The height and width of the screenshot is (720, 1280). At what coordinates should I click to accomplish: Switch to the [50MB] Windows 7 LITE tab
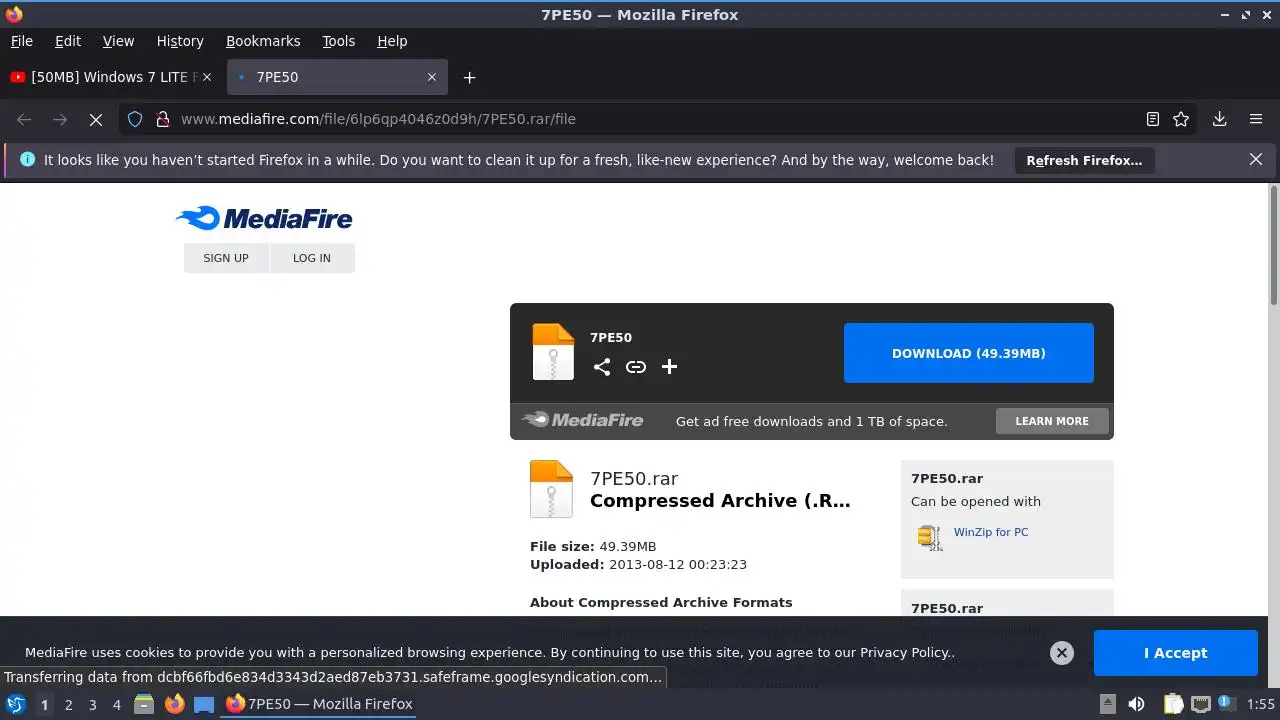tap(112, 77)
